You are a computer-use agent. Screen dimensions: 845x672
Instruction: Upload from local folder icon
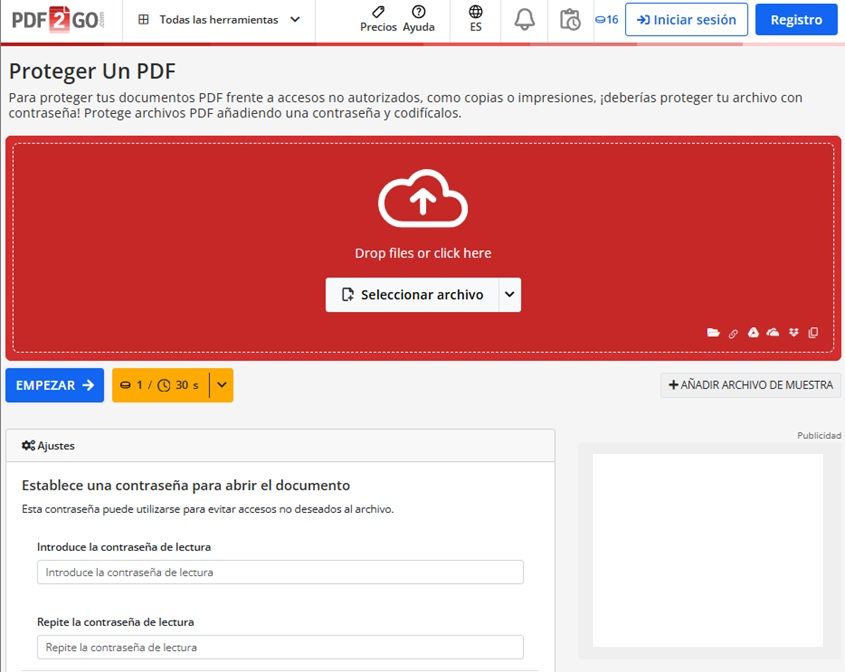714,332
